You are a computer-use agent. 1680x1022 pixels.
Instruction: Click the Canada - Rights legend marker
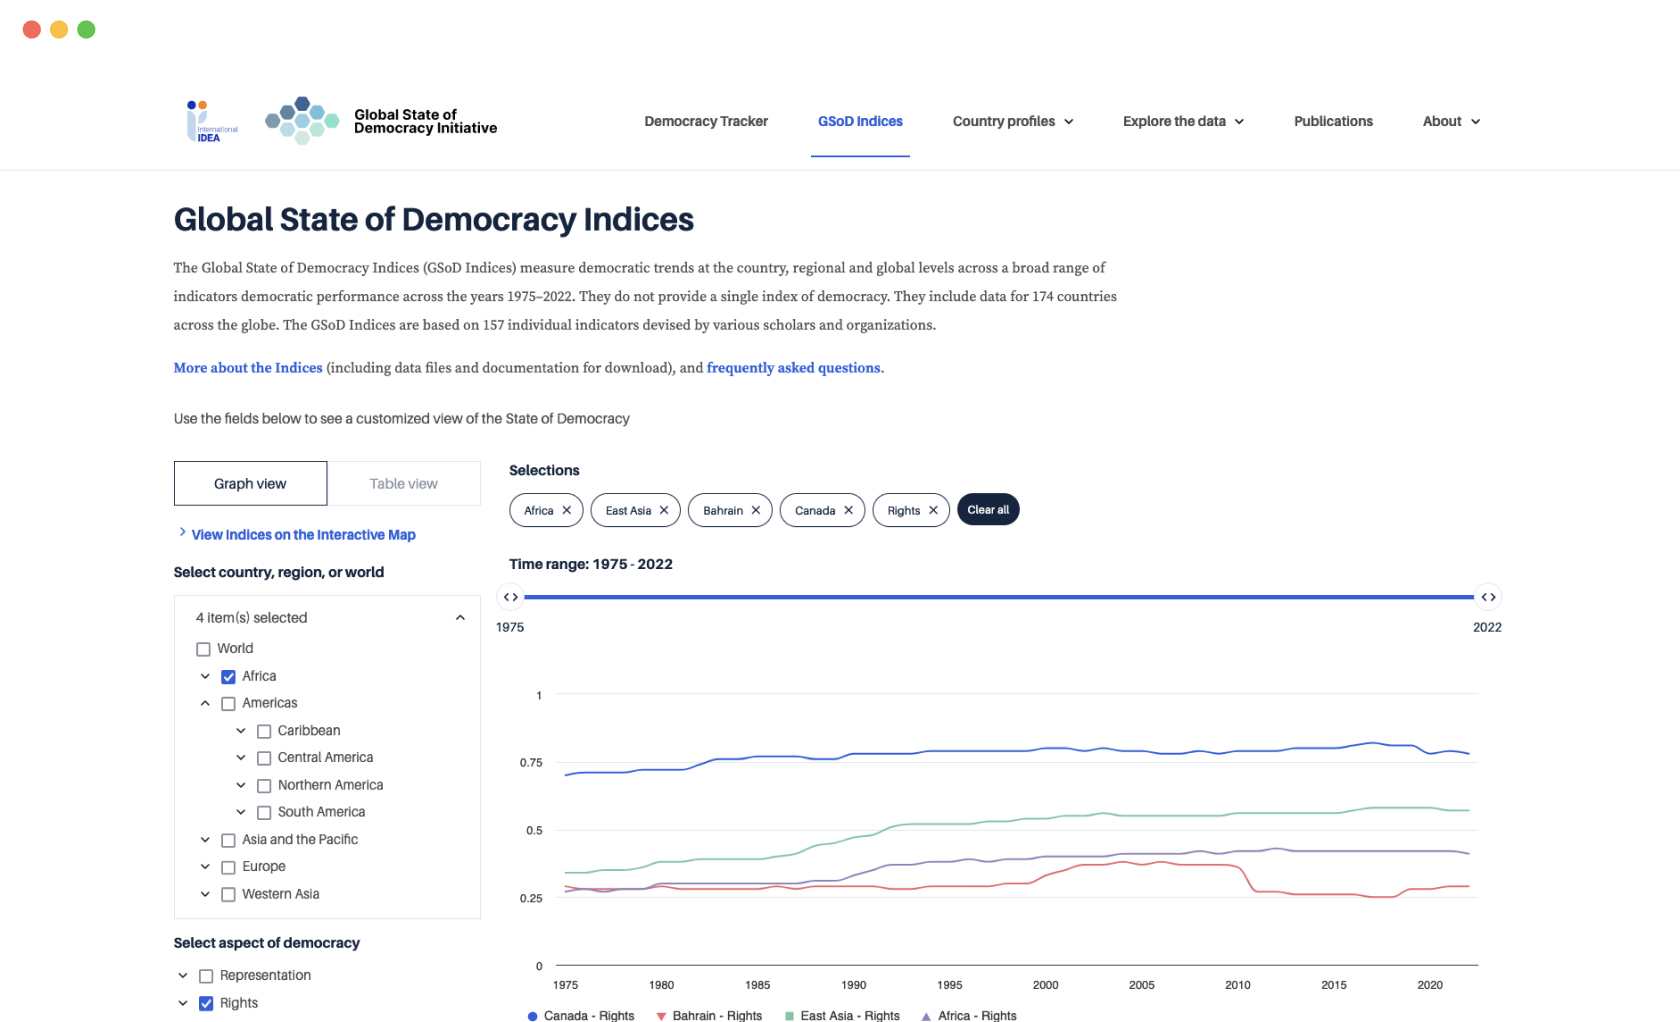coord(533,1016)
